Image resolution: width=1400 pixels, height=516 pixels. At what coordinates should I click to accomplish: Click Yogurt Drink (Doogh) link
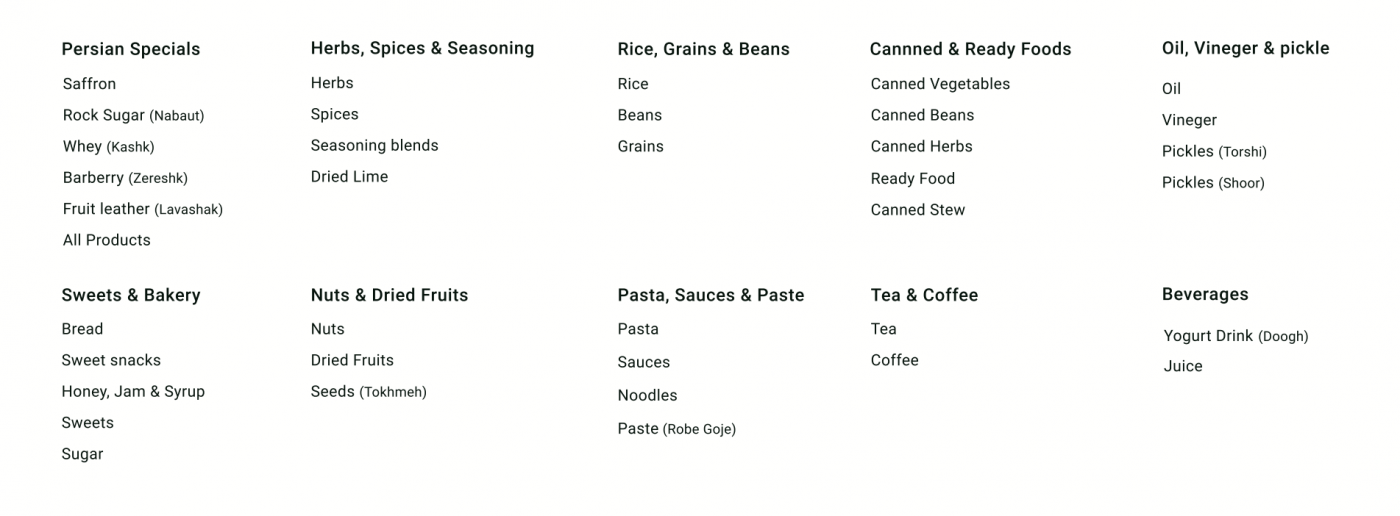(1235, 336)
